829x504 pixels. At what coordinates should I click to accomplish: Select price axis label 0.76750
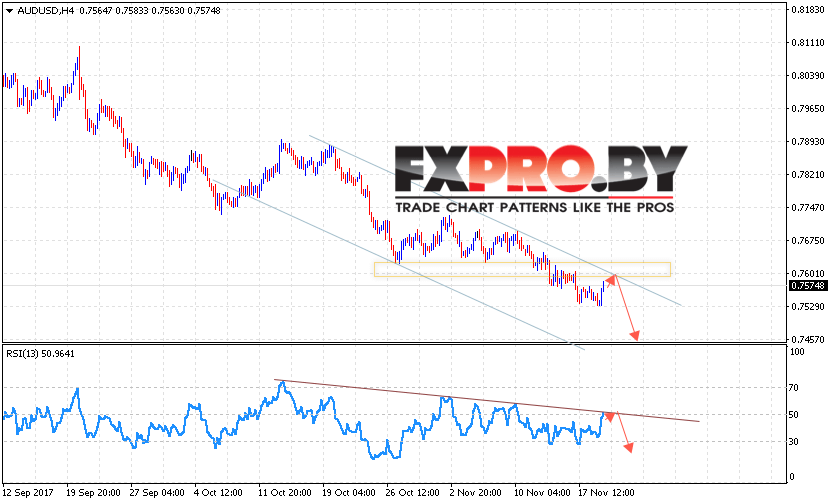(808, 241)
